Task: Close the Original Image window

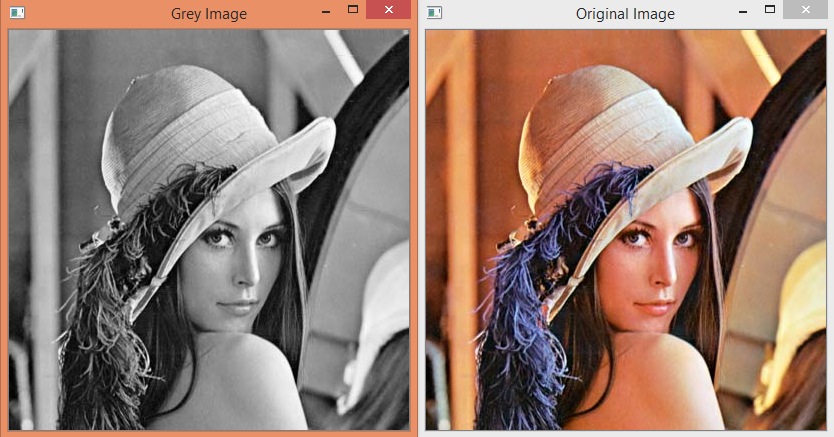Action: [806, 10]
